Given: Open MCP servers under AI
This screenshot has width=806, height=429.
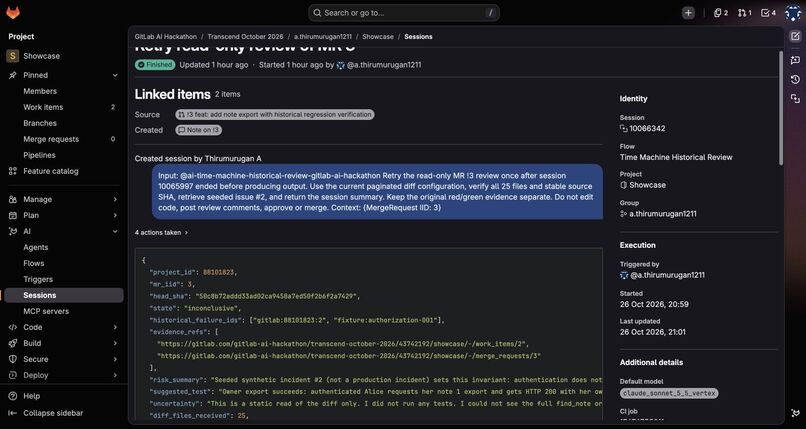Looking at the screenshot, I should (x=64, y=311).
